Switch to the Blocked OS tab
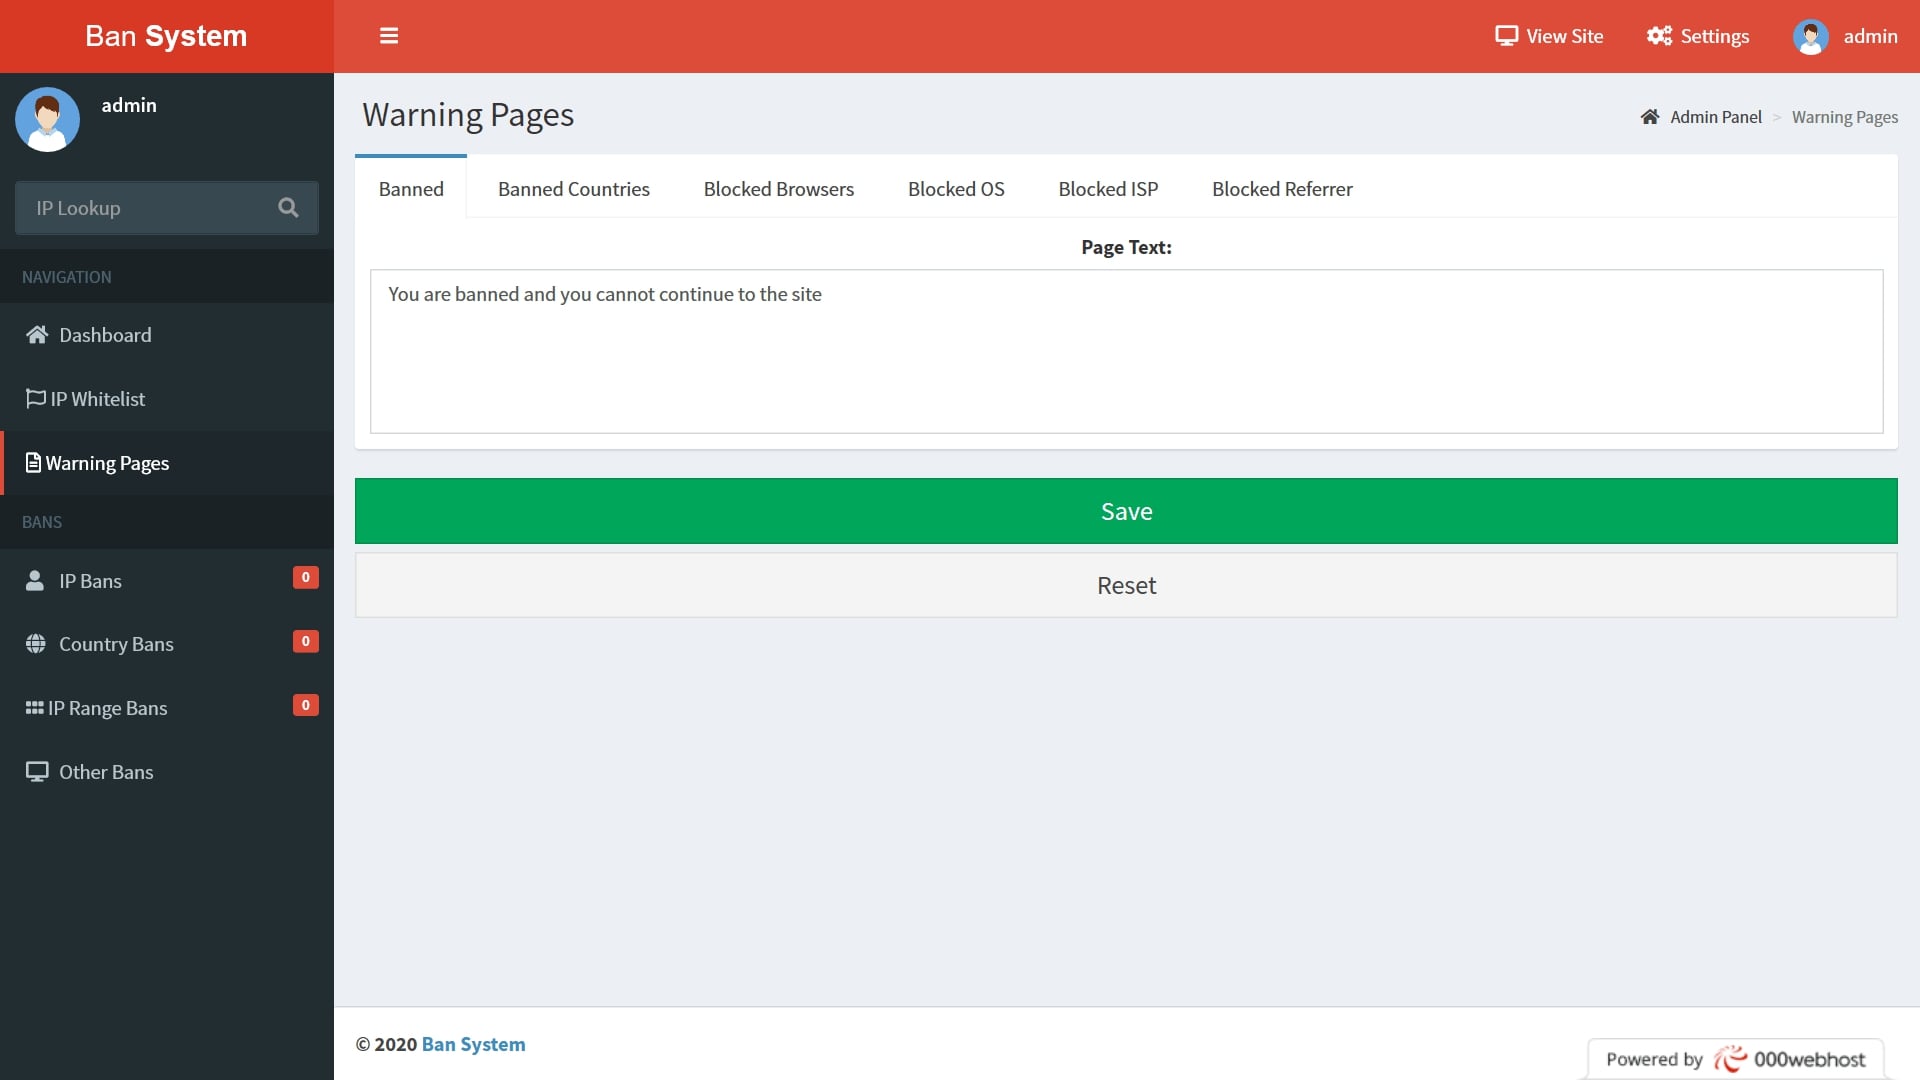The height and width of the screenshot is (1080, 1920). [x=956, y=188]
